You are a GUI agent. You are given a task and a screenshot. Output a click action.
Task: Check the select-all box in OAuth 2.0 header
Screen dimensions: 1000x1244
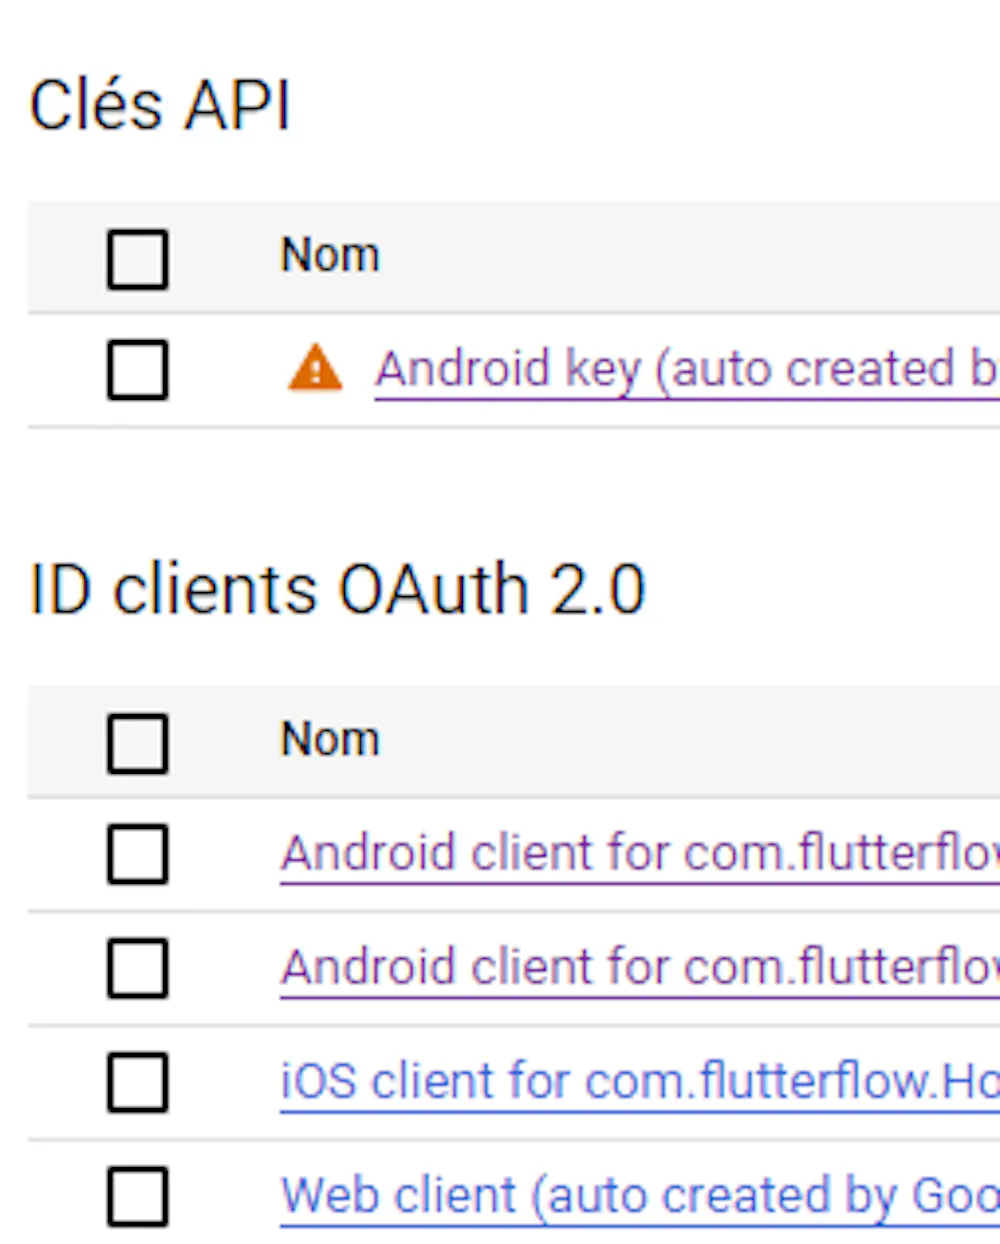(x=137, y=743)
